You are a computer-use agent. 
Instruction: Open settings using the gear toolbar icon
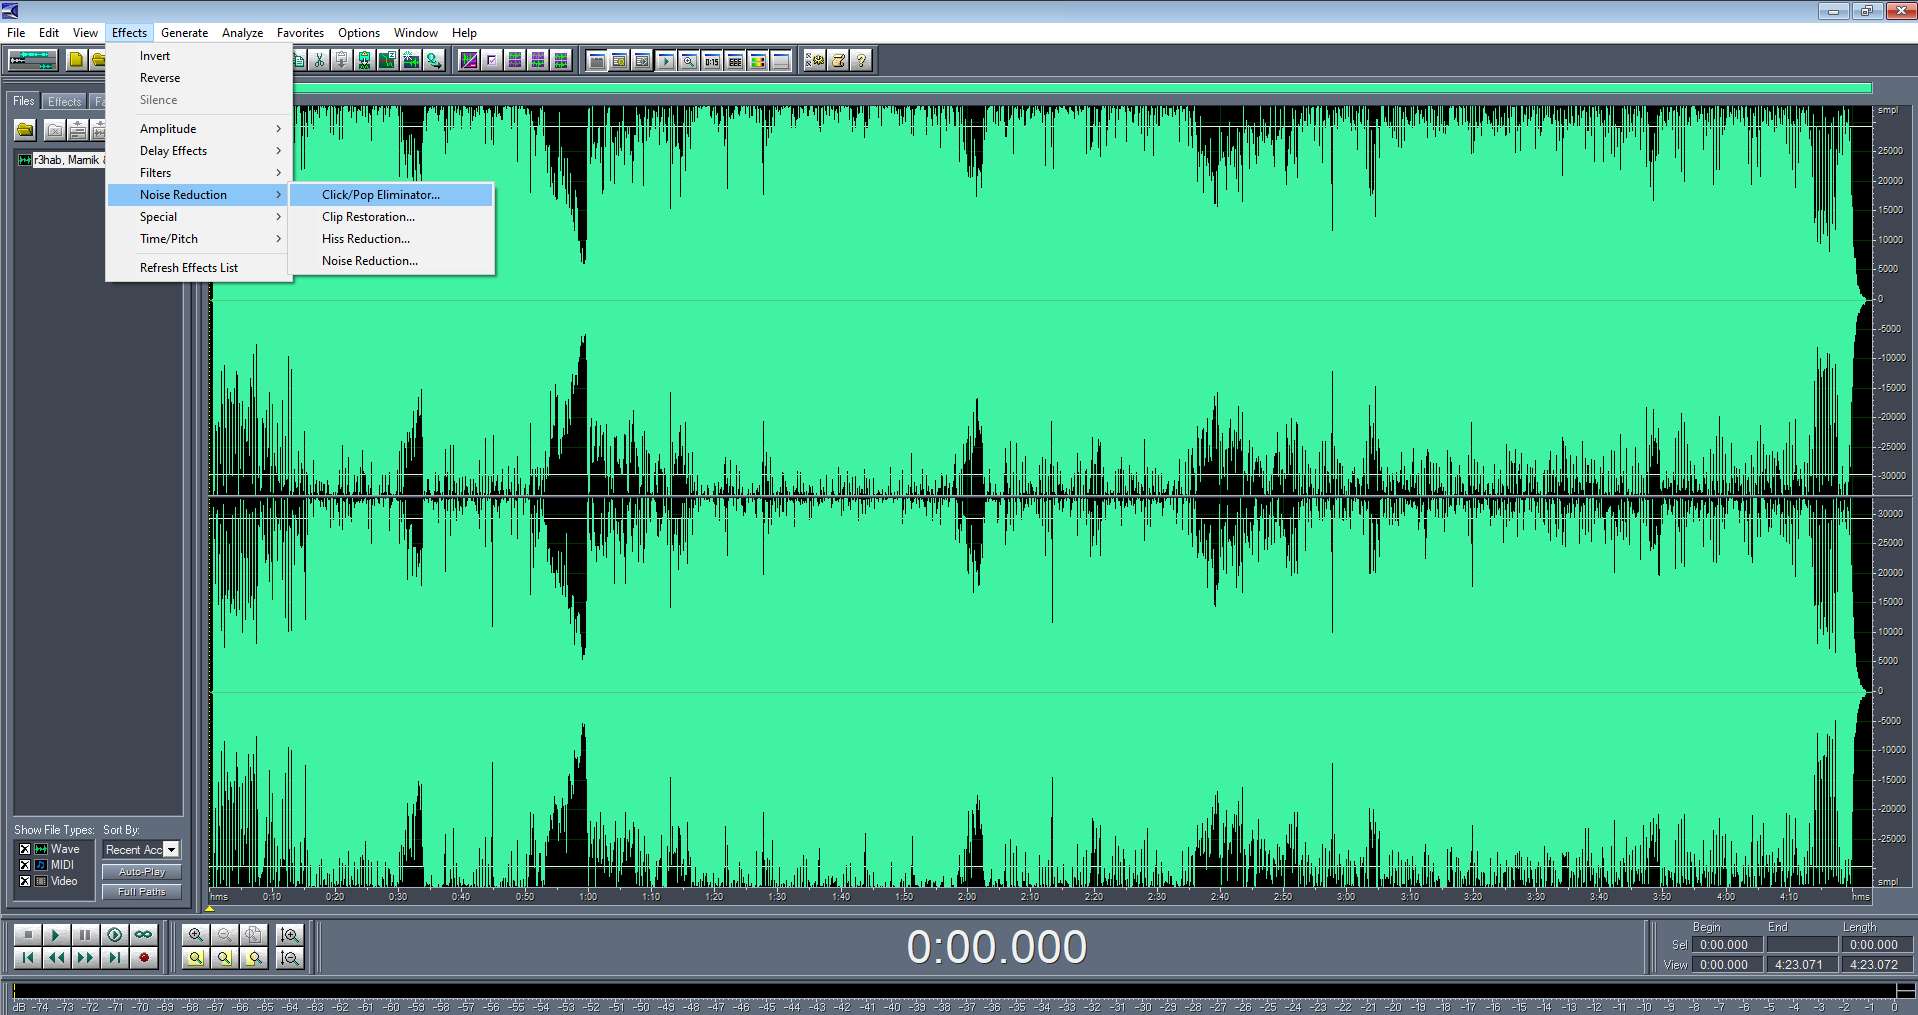pyautogui.click(x=815, y=60)
